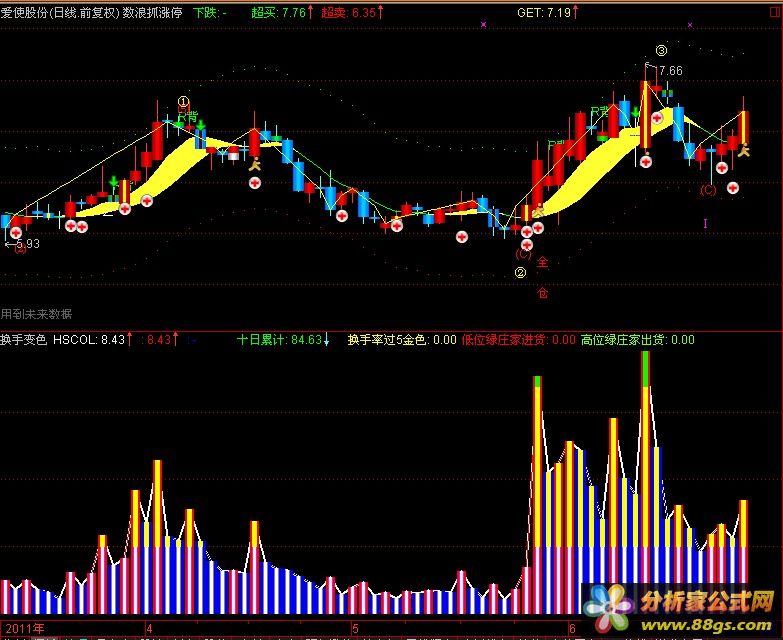The height and width of the screenshot is (640, 783).
Task: Click the 2011年 date axis label
Action: point(24,629)
